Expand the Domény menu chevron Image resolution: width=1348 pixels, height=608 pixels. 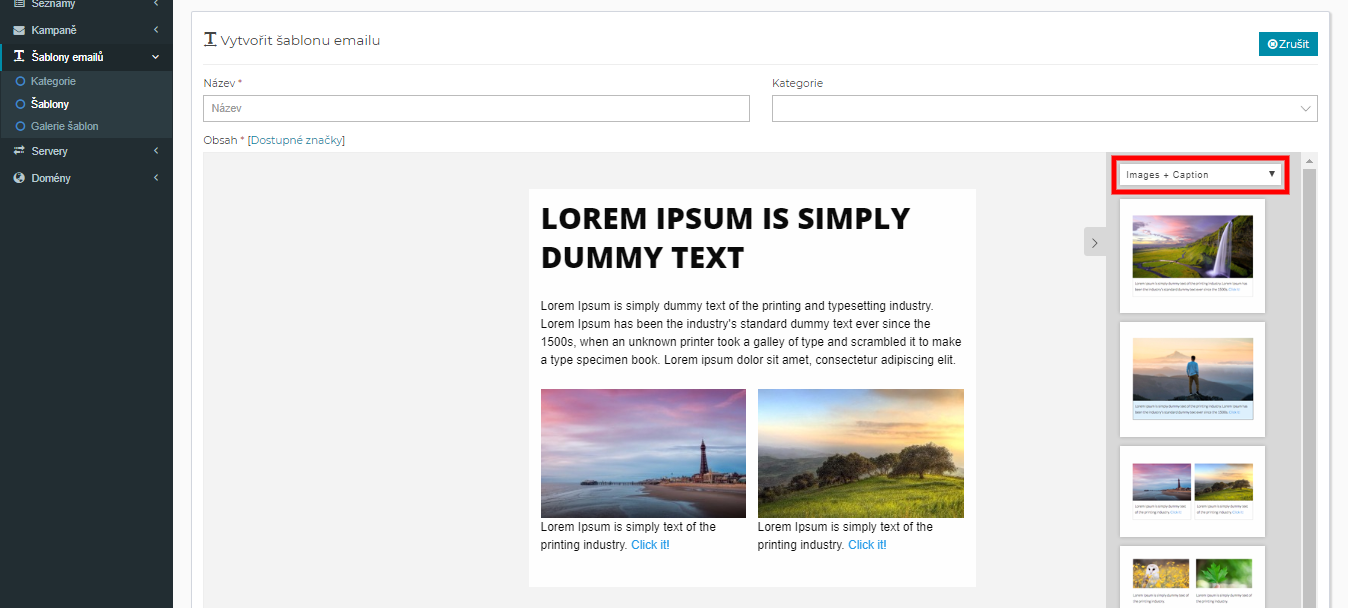point(156,178)
